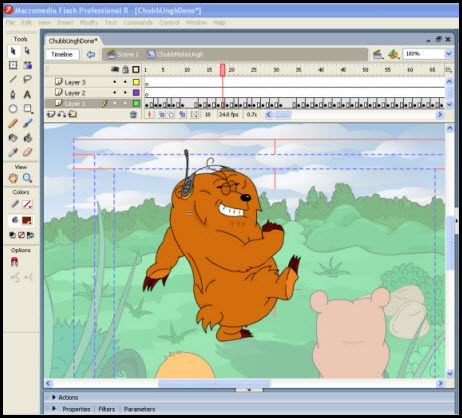
Task: Open the Edit Scene menu icon
Action: (x=377, y=54)
